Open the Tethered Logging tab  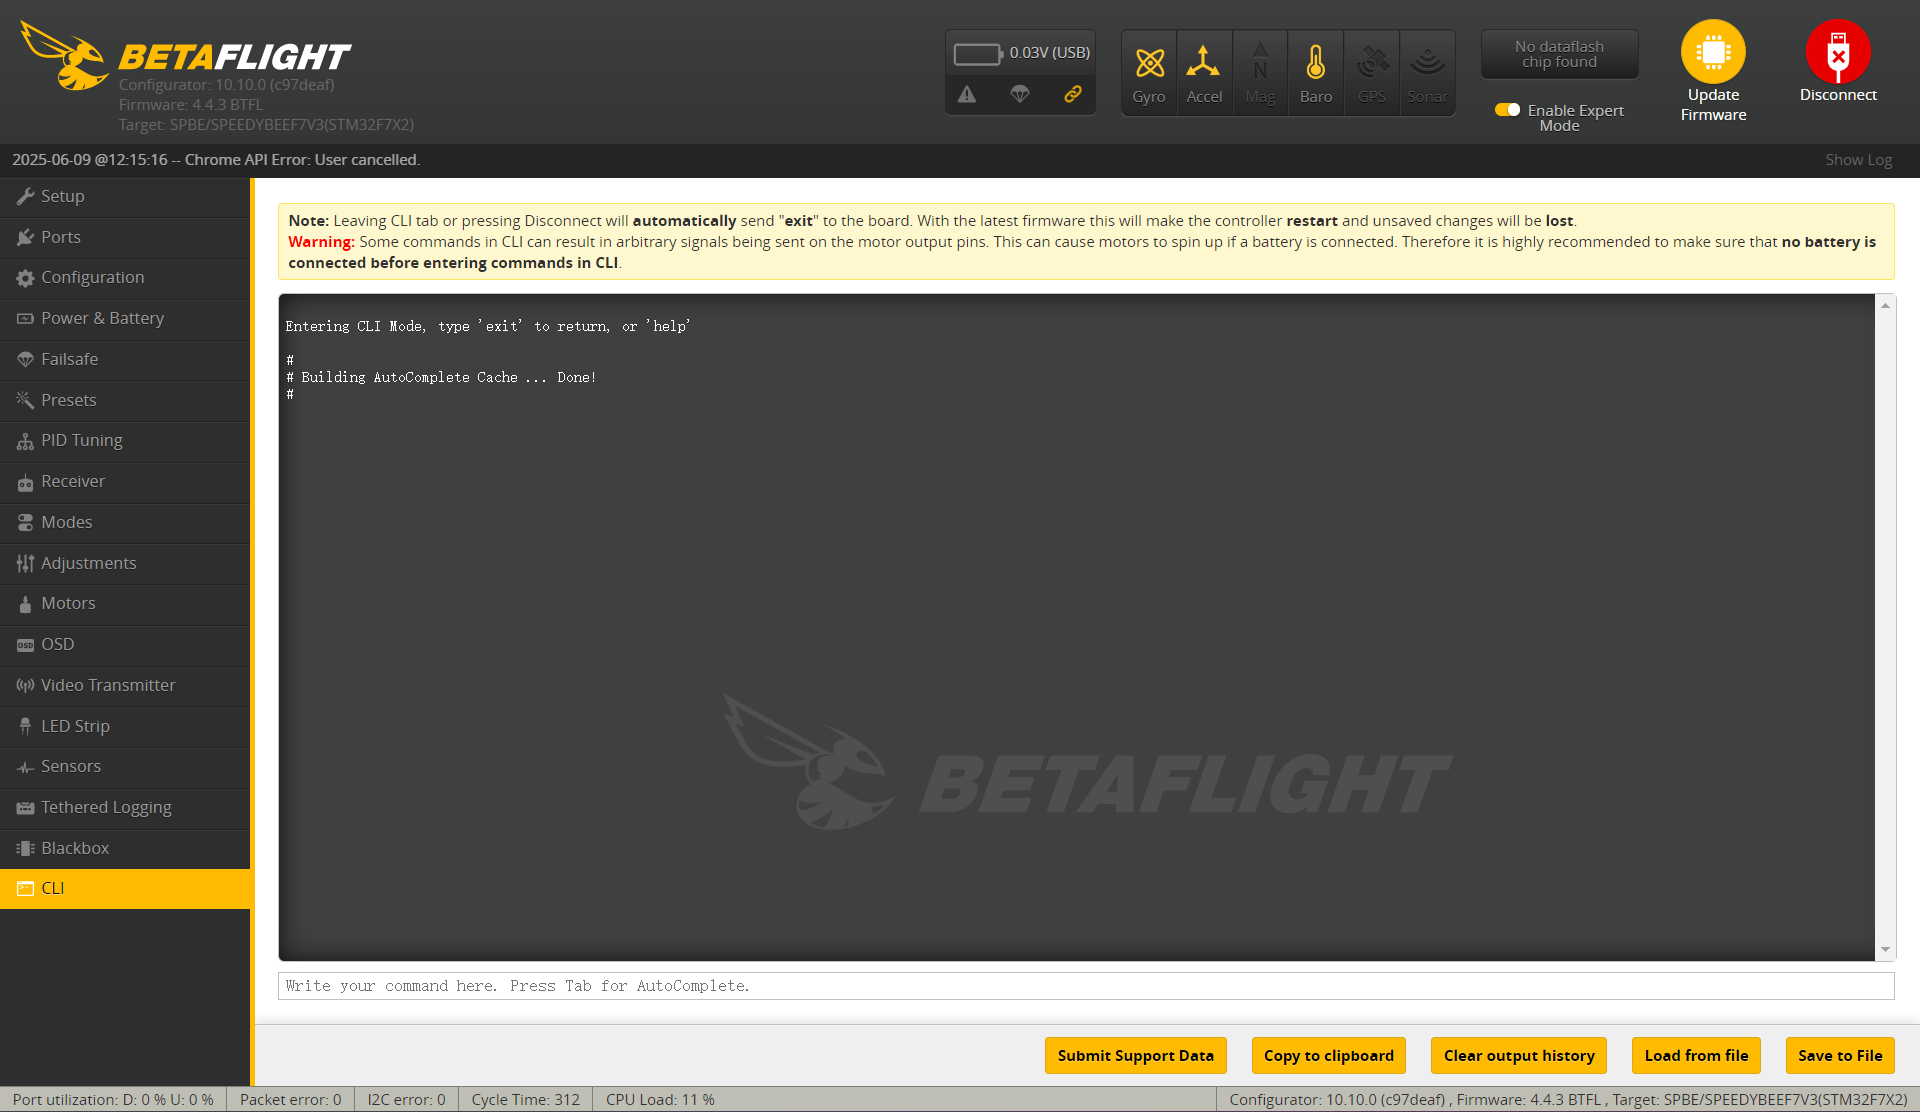[x=125, y=808]
